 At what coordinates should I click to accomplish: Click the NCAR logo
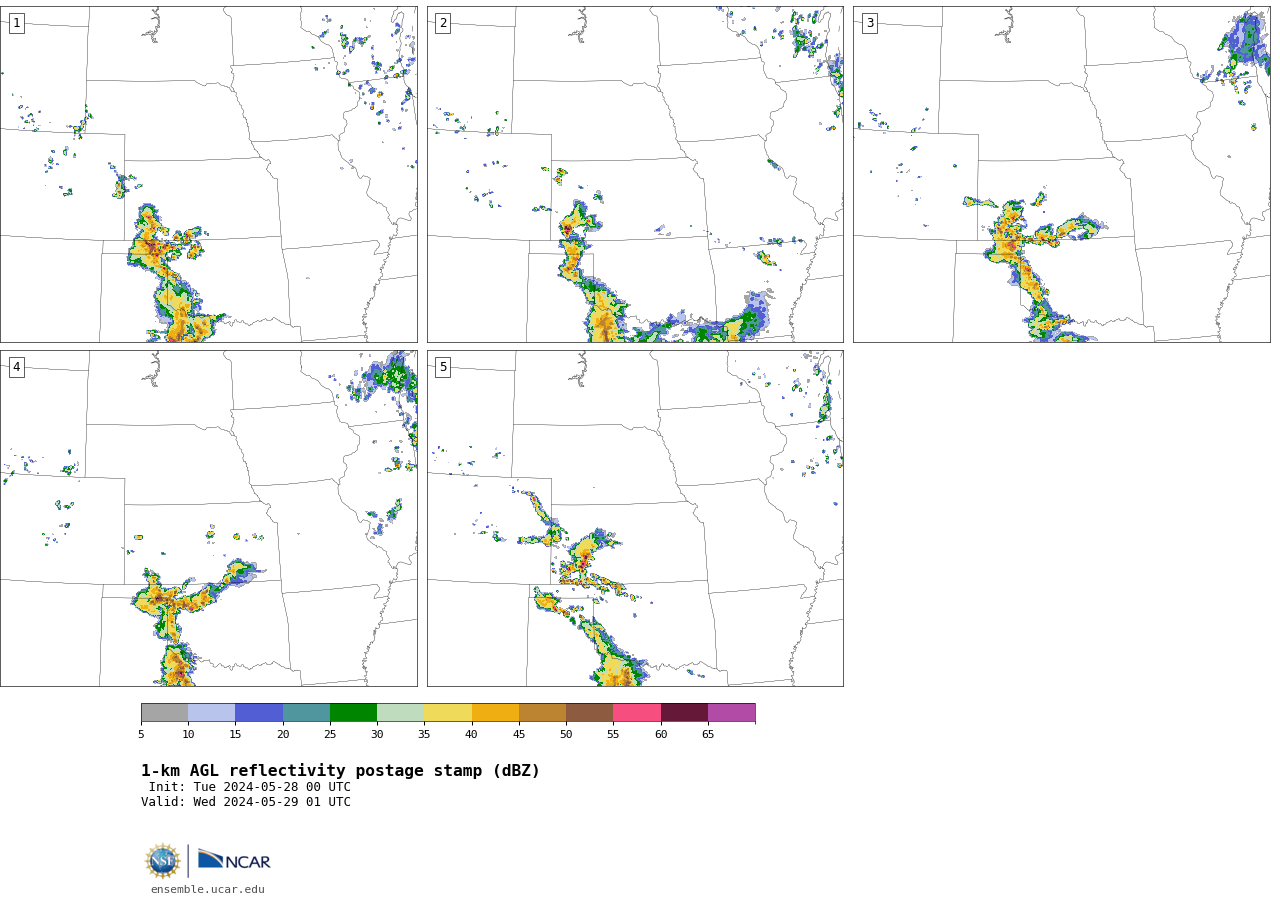(234, 860)
